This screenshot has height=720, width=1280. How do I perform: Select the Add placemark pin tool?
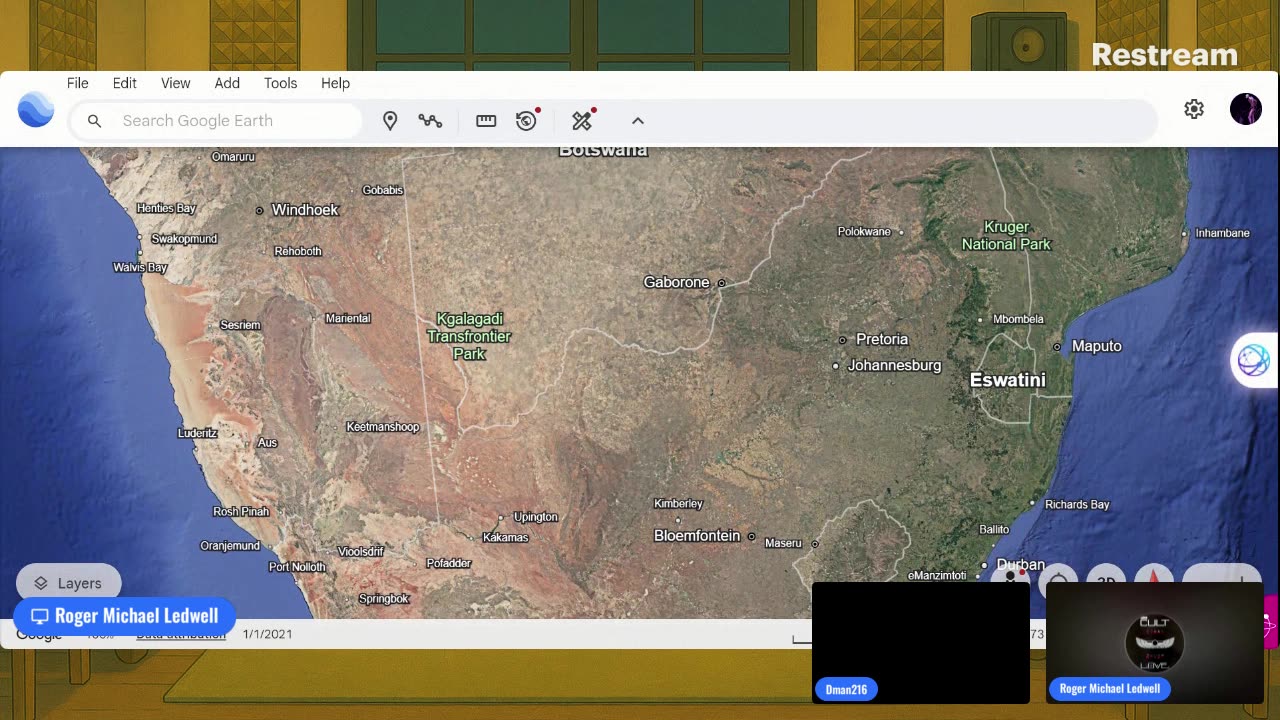pos(390,121)
